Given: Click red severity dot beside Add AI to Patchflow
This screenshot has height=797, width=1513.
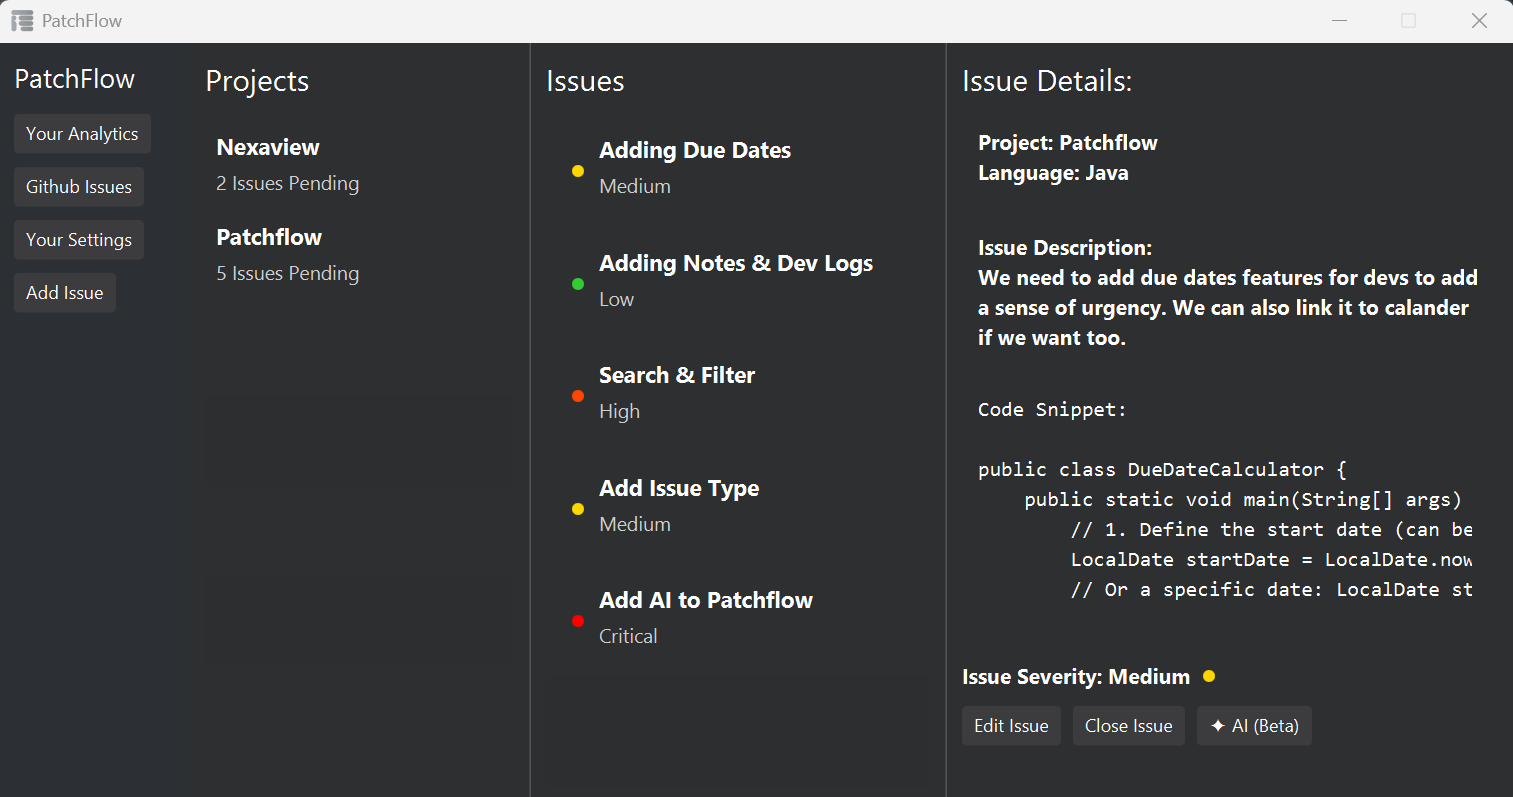Looking at the screenshot, I should click(x=578, y=621).
